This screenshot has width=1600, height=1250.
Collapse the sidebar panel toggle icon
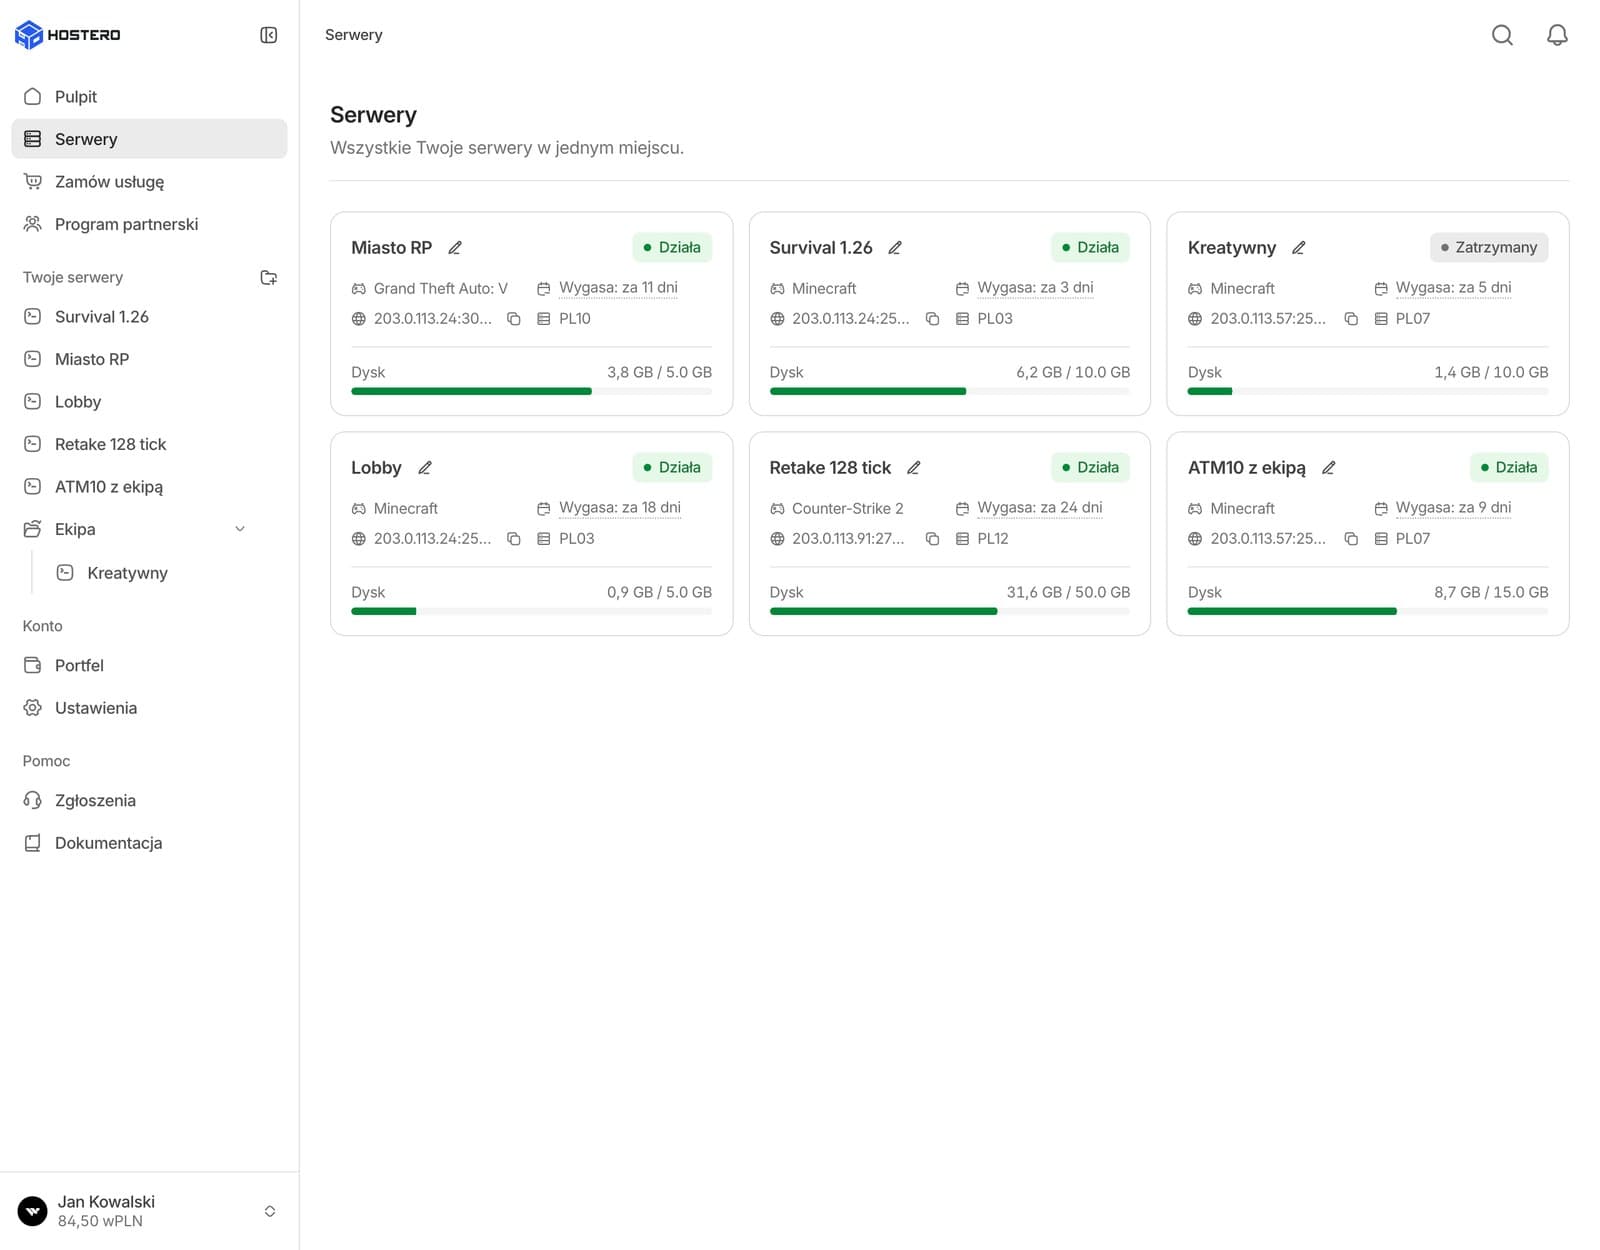pyautogui.click(x=268, y=35)
